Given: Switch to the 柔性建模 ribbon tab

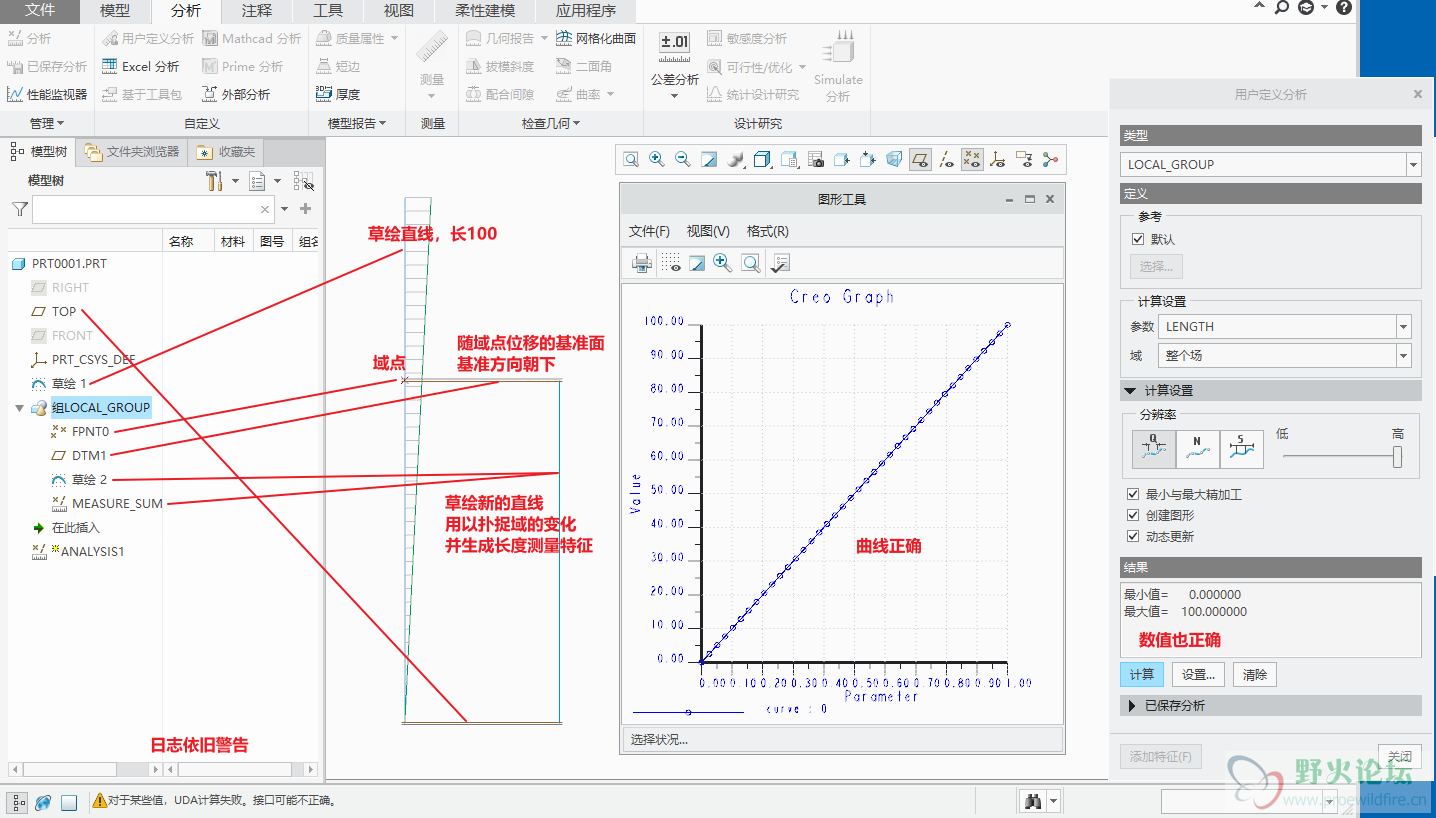Looking at the screenshot, I should (485, 11).
